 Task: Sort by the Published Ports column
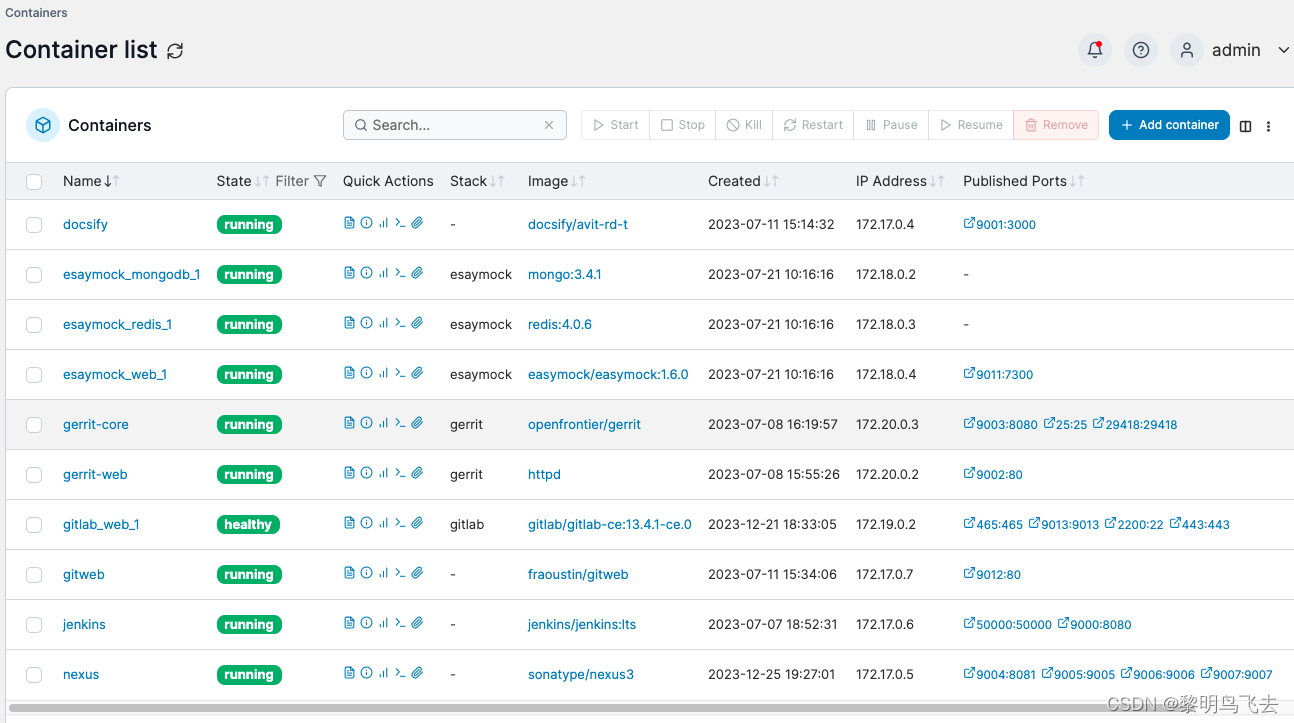click(x=1023, y=181)
